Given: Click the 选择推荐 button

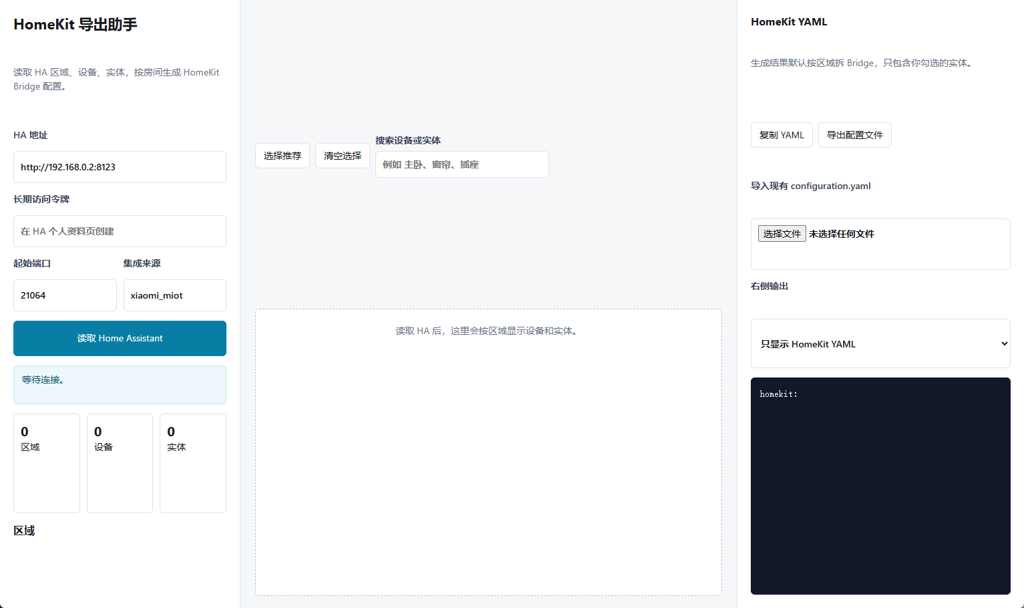Looking at the screenshot, I should pos(282,155).
